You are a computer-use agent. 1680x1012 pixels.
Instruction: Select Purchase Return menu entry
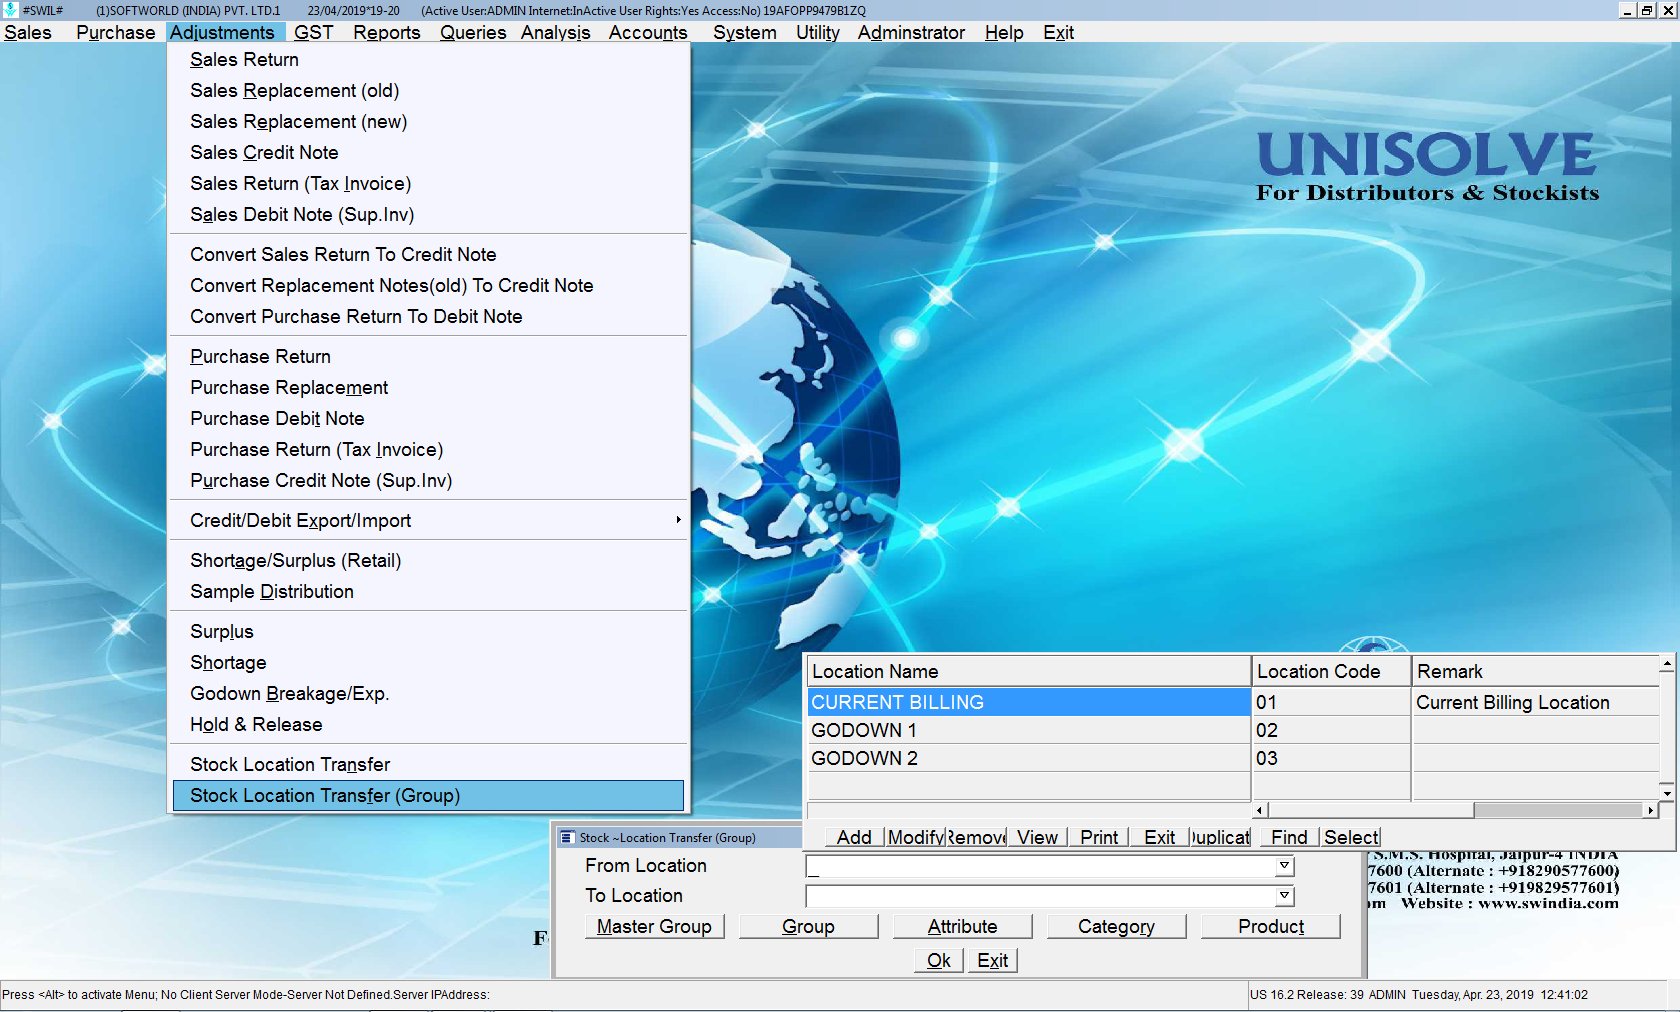pos(428,357)
